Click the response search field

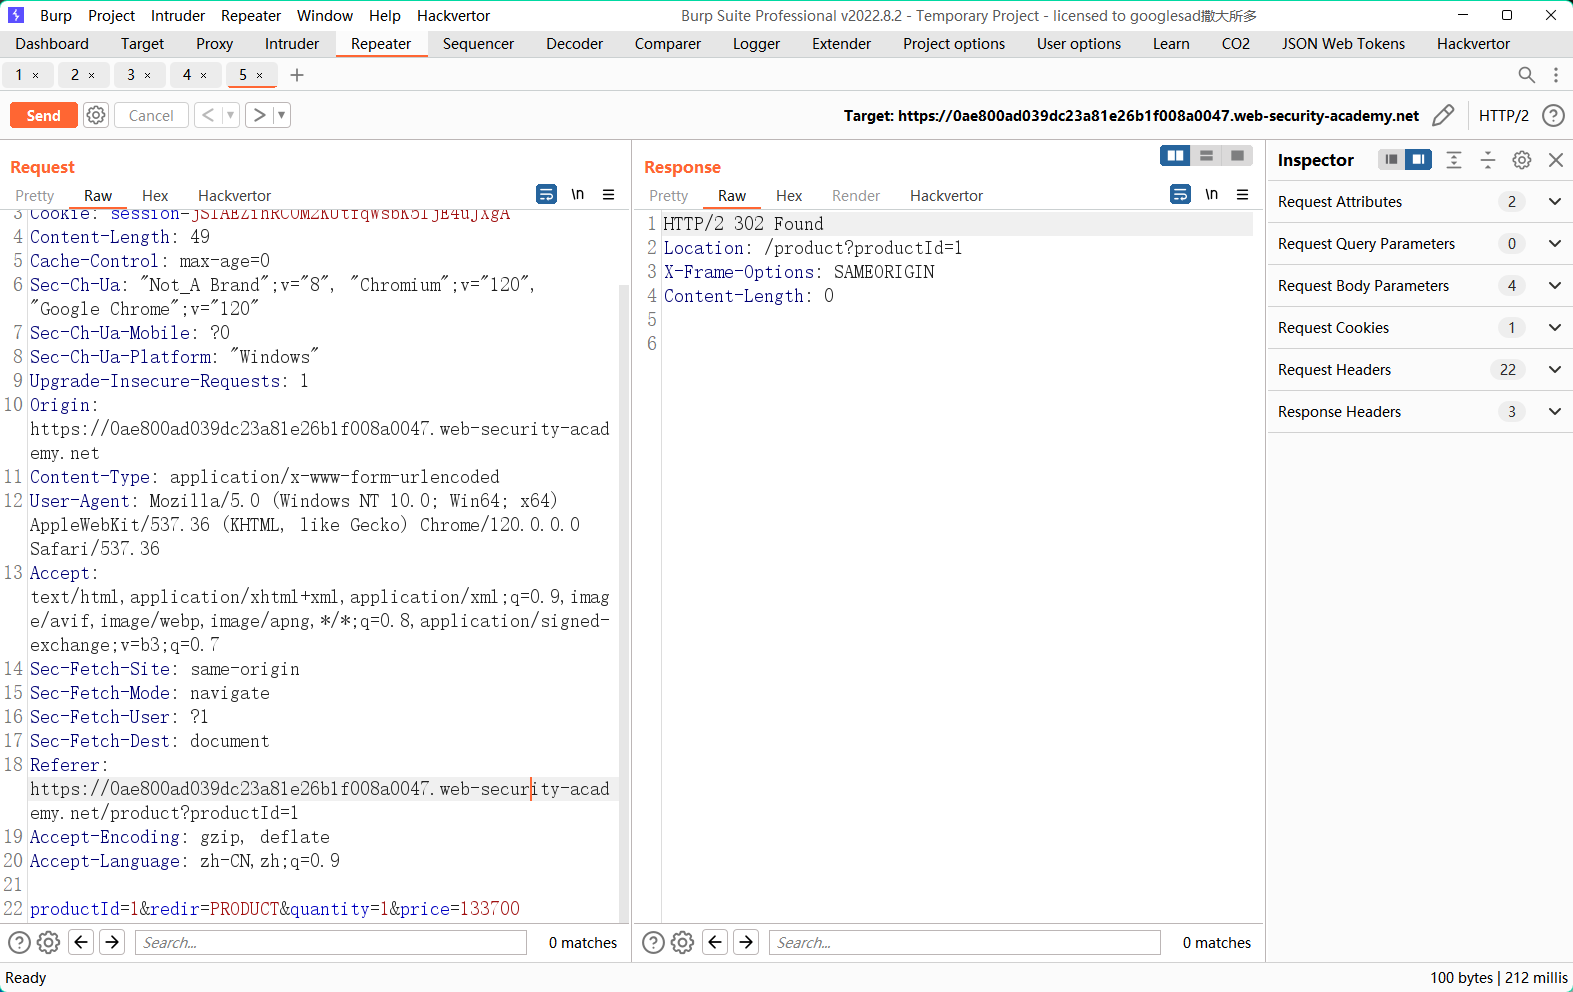(965, 942)
